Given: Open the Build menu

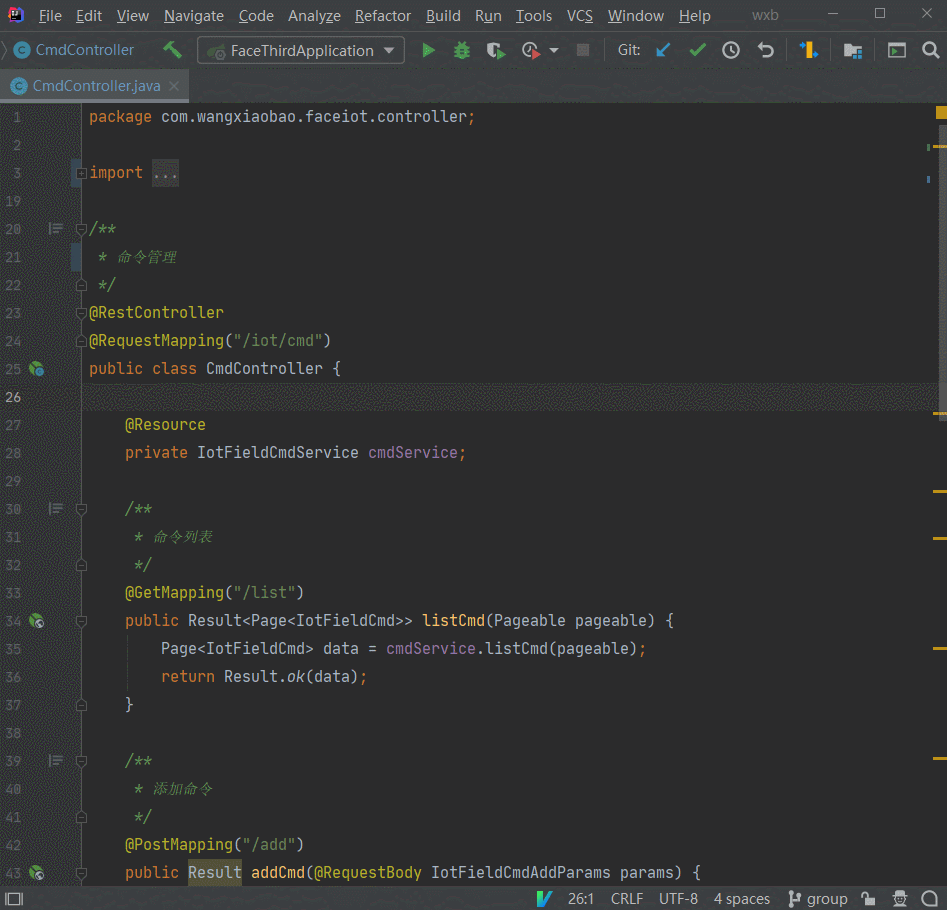Looking at the screenshot, I should pos(443,16).
